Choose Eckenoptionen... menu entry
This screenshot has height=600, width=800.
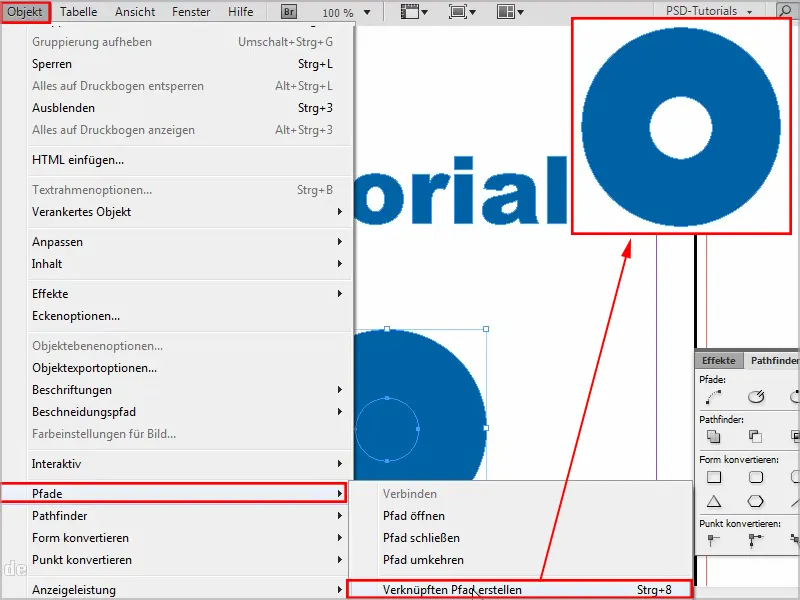(190, 316)
